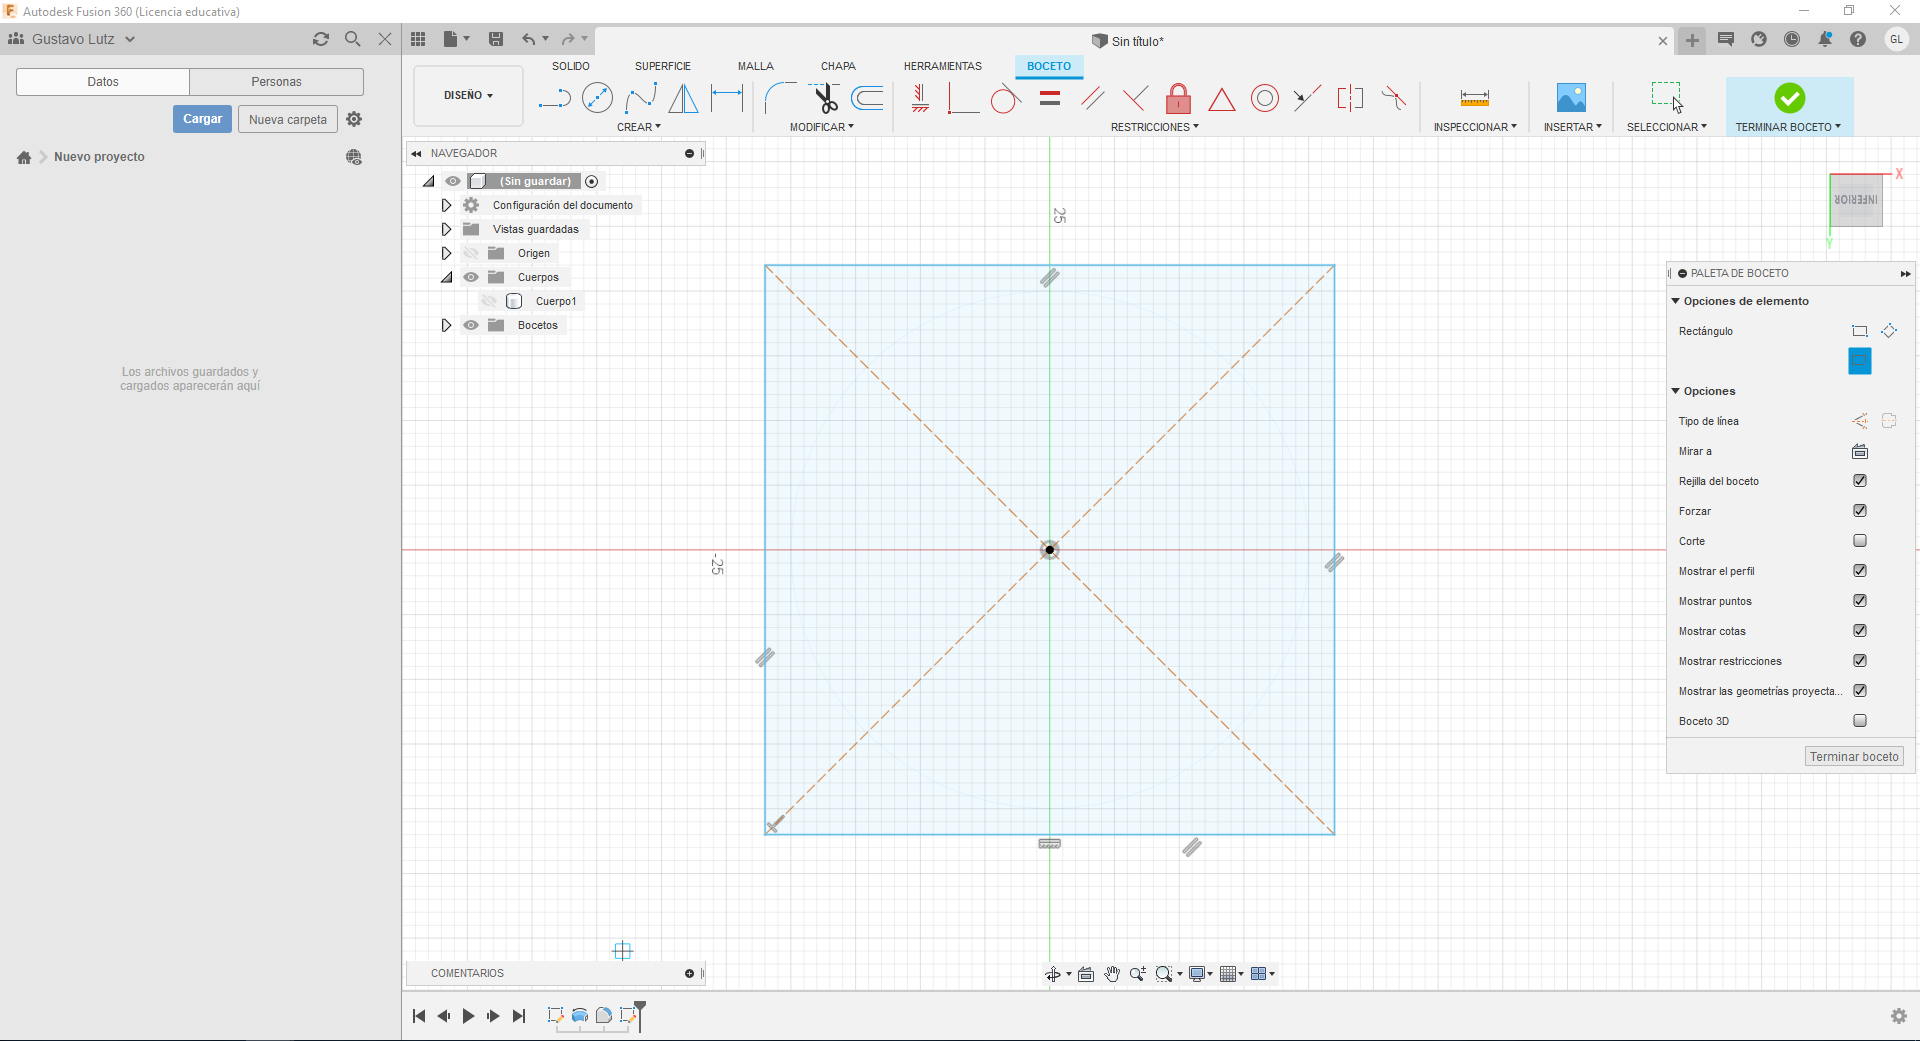The image size is (1920, 1041).
Task: Toggle Rejilla del boceto checkbox
Action: tap(1860, 481)
